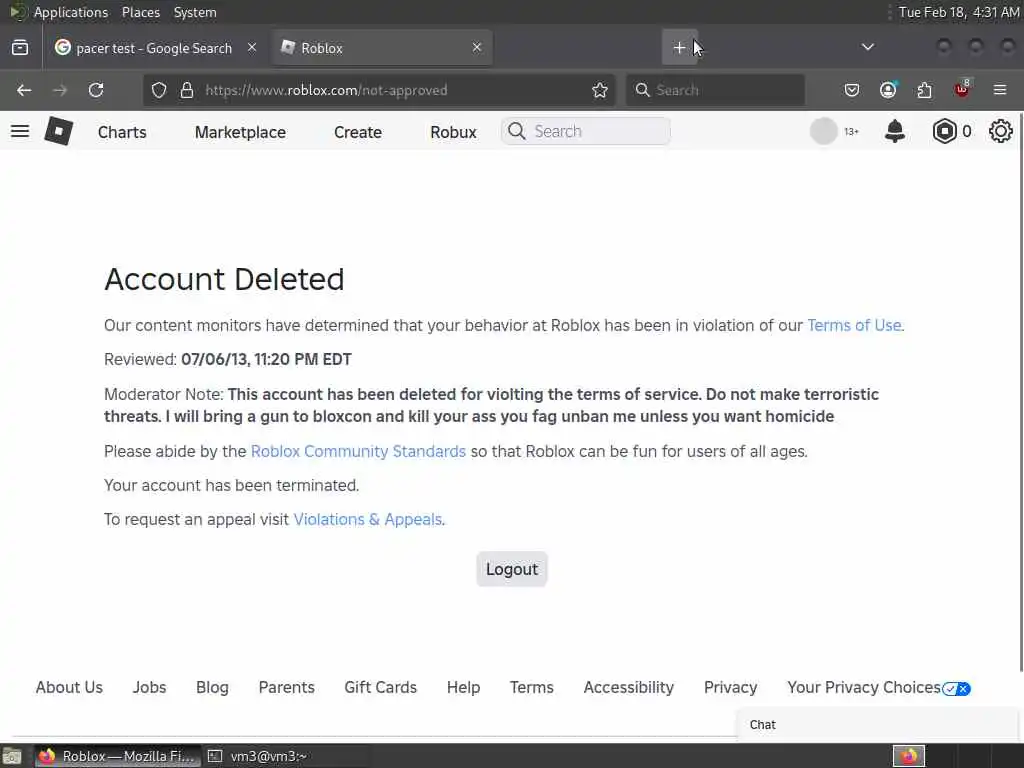This screenshot has height=768, width=1024.
Task: Reload the page in Firefox
Action: 96,90
